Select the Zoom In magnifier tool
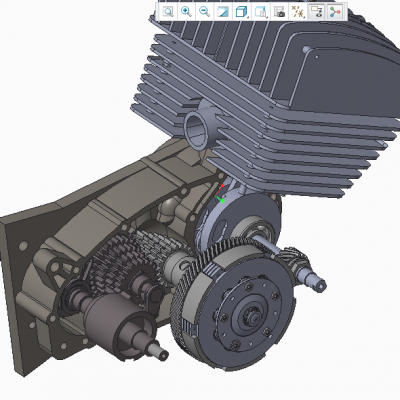 pyautogui.click(x=186, y=12)
